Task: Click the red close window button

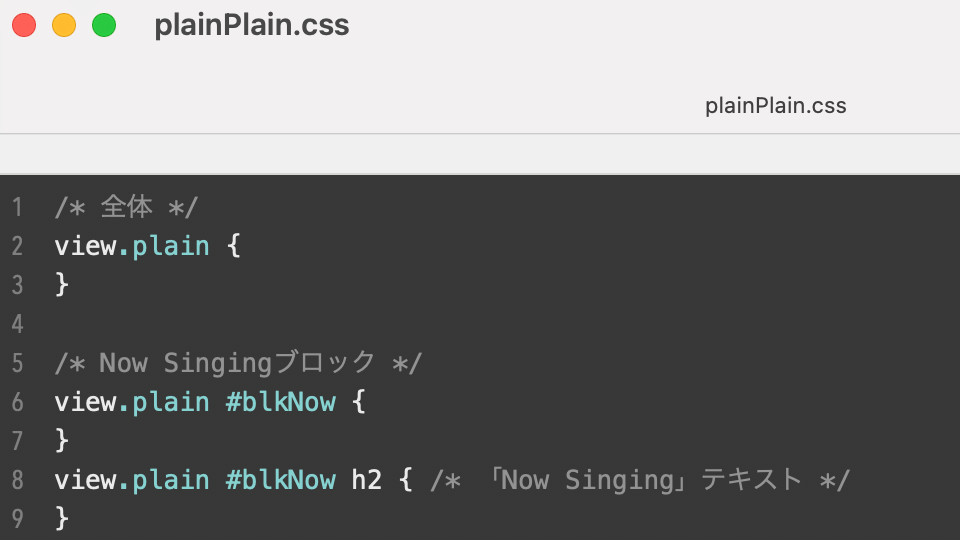Action: tap(24, 26)
